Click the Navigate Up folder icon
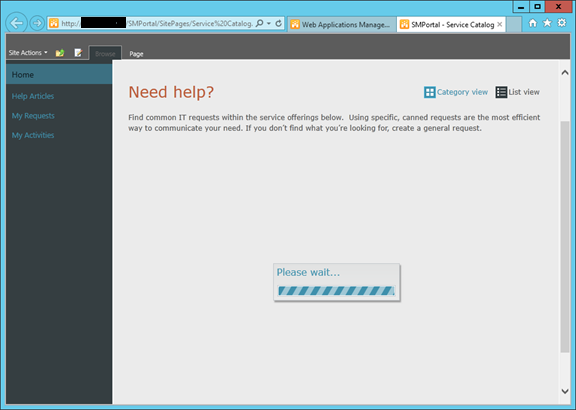This screenshot has height=410, width=576. pyautogui.click(x=60, y=53)
